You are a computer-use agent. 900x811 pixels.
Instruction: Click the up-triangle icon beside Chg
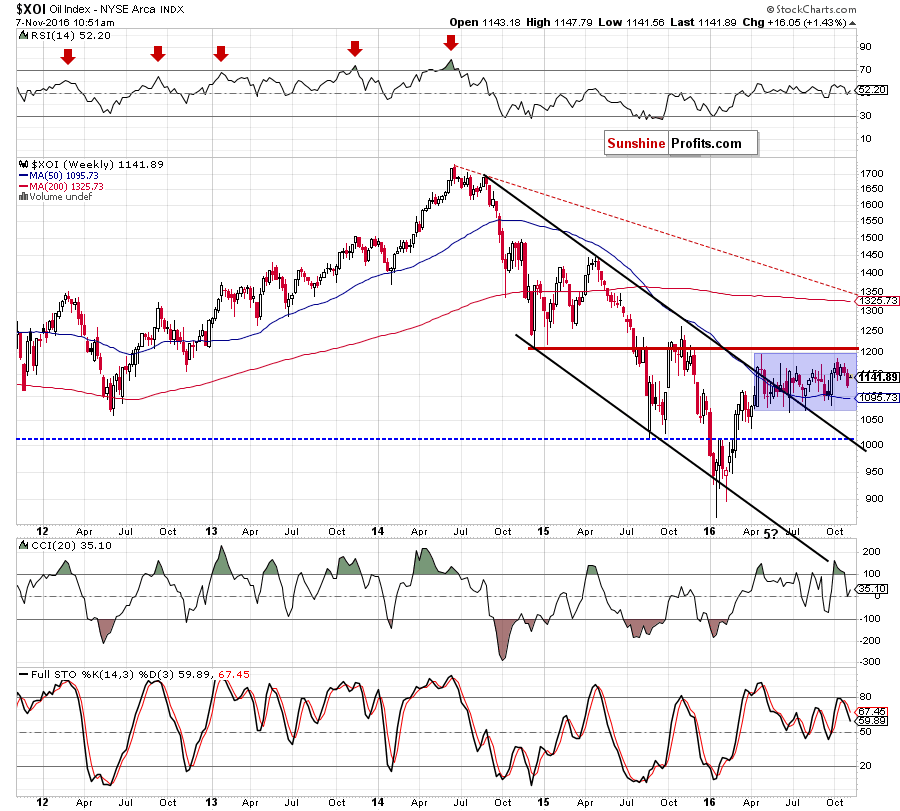(x=852, y=23)
